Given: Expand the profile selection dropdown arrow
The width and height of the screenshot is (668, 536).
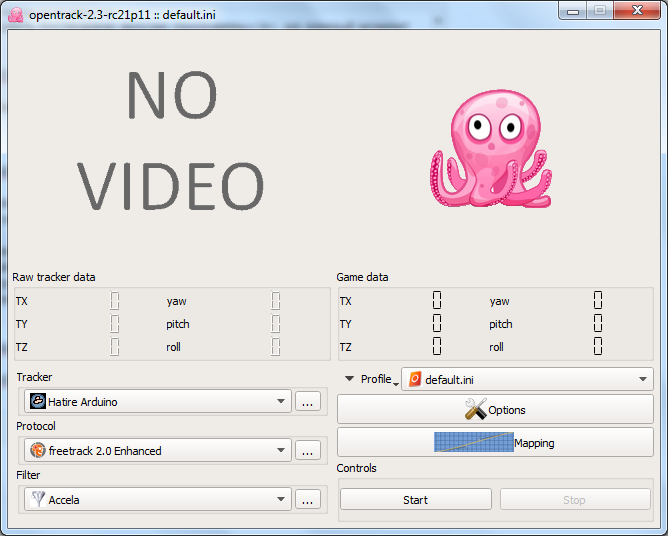Looking at the screenshot, I should pos(643,379).
